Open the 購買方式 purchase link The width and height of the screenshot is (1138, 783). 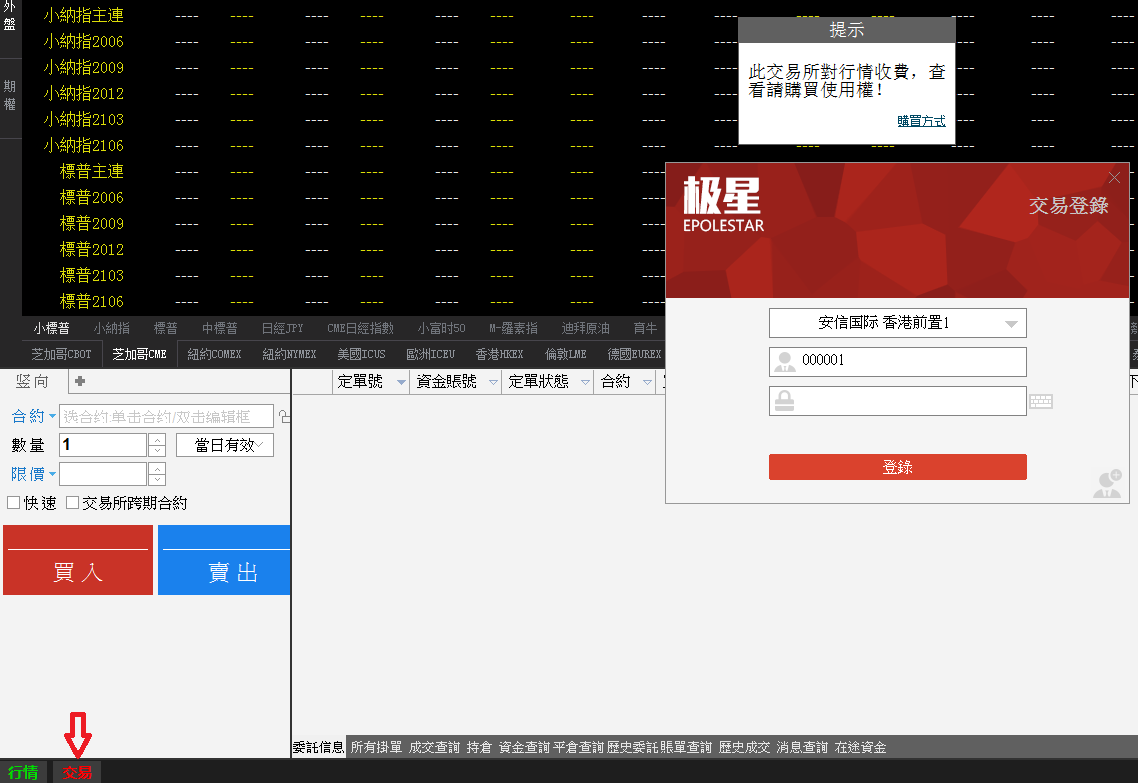920,121
